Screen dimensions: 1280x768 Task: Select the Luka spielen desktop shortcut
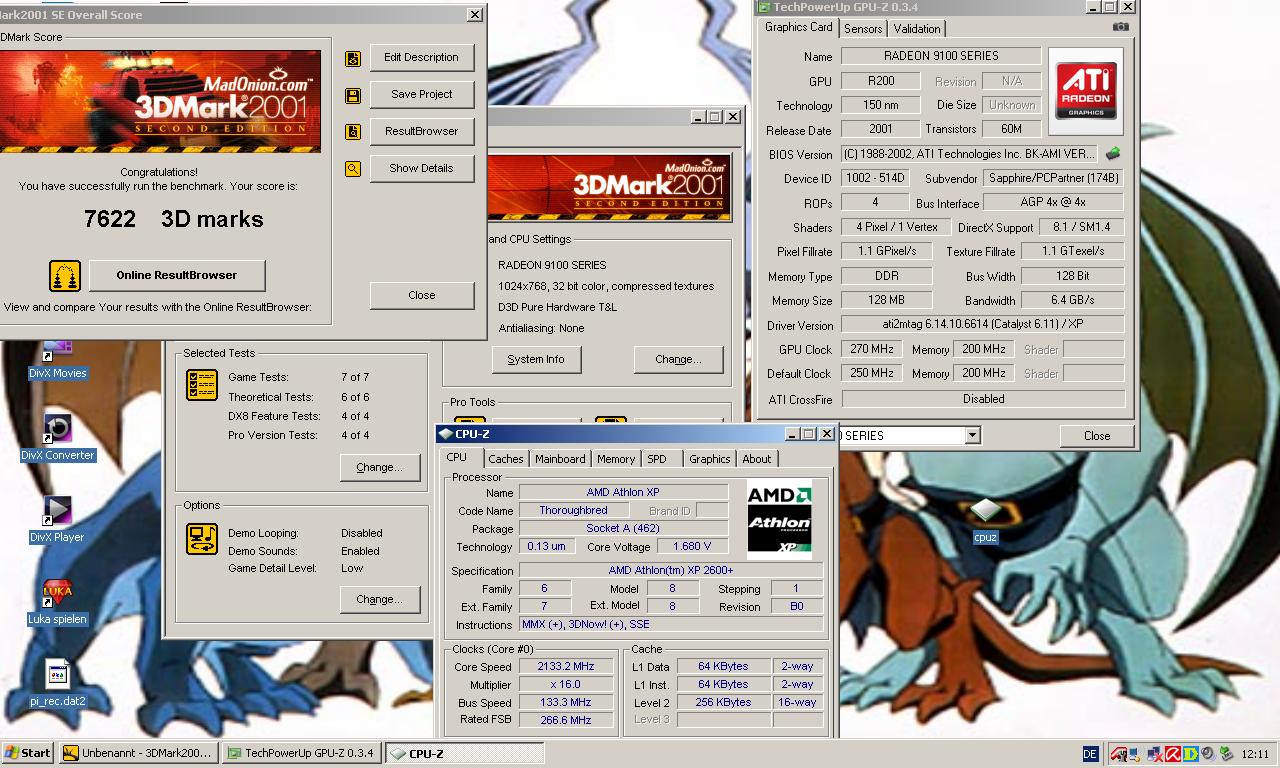[x=58, y=601]
